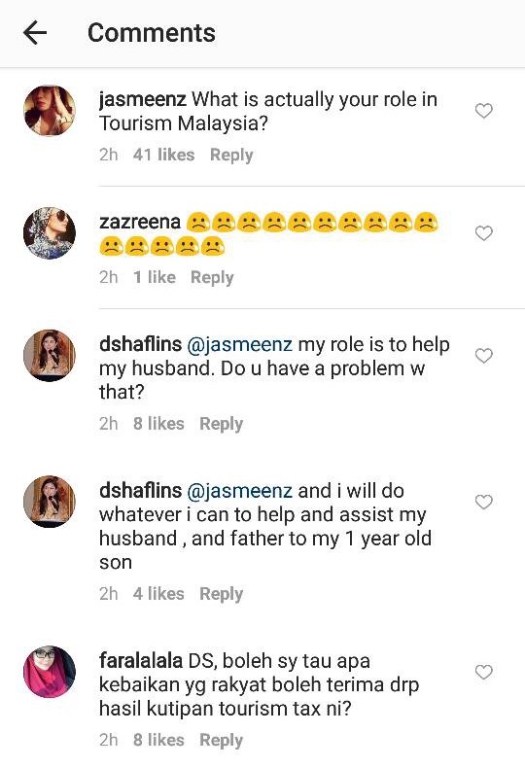Tap heart on faralalala's tourism tax comment
Viewport: 525px width, 768px height.
click(484, 672)
